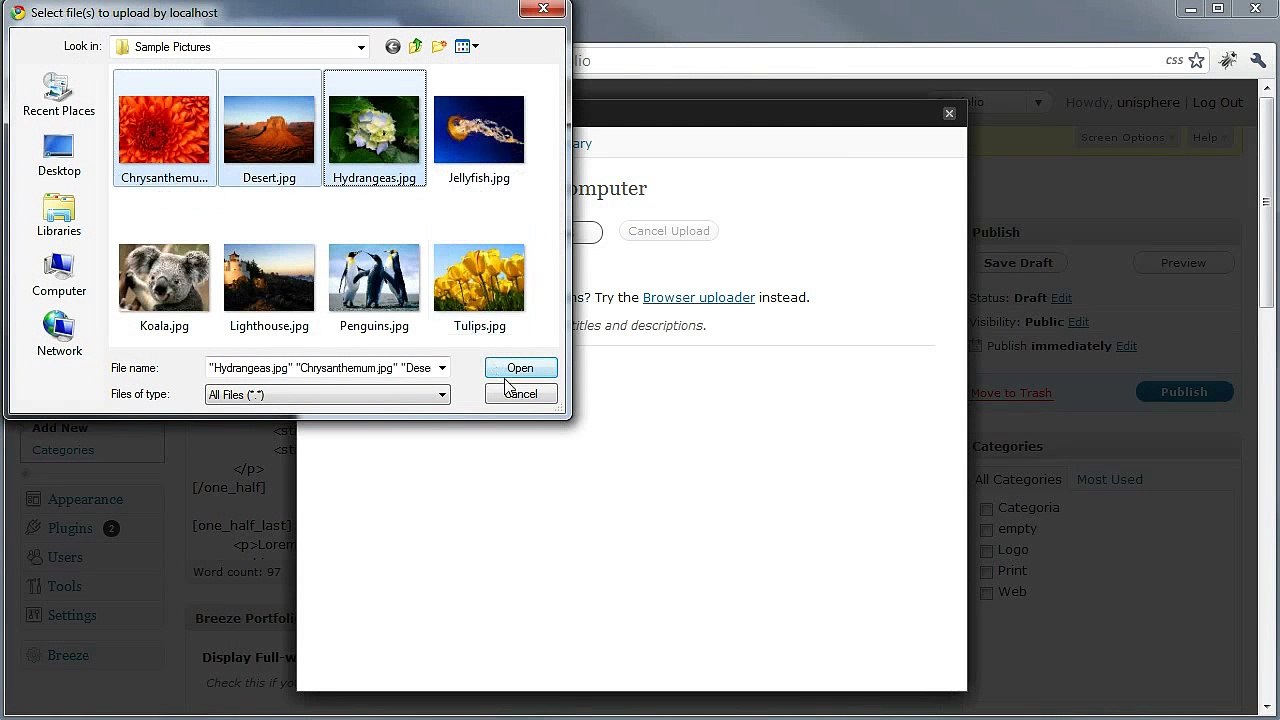The image size is (1280, 720).
Task: Open Recent Places in the sidebar
Action: (59, 97)
